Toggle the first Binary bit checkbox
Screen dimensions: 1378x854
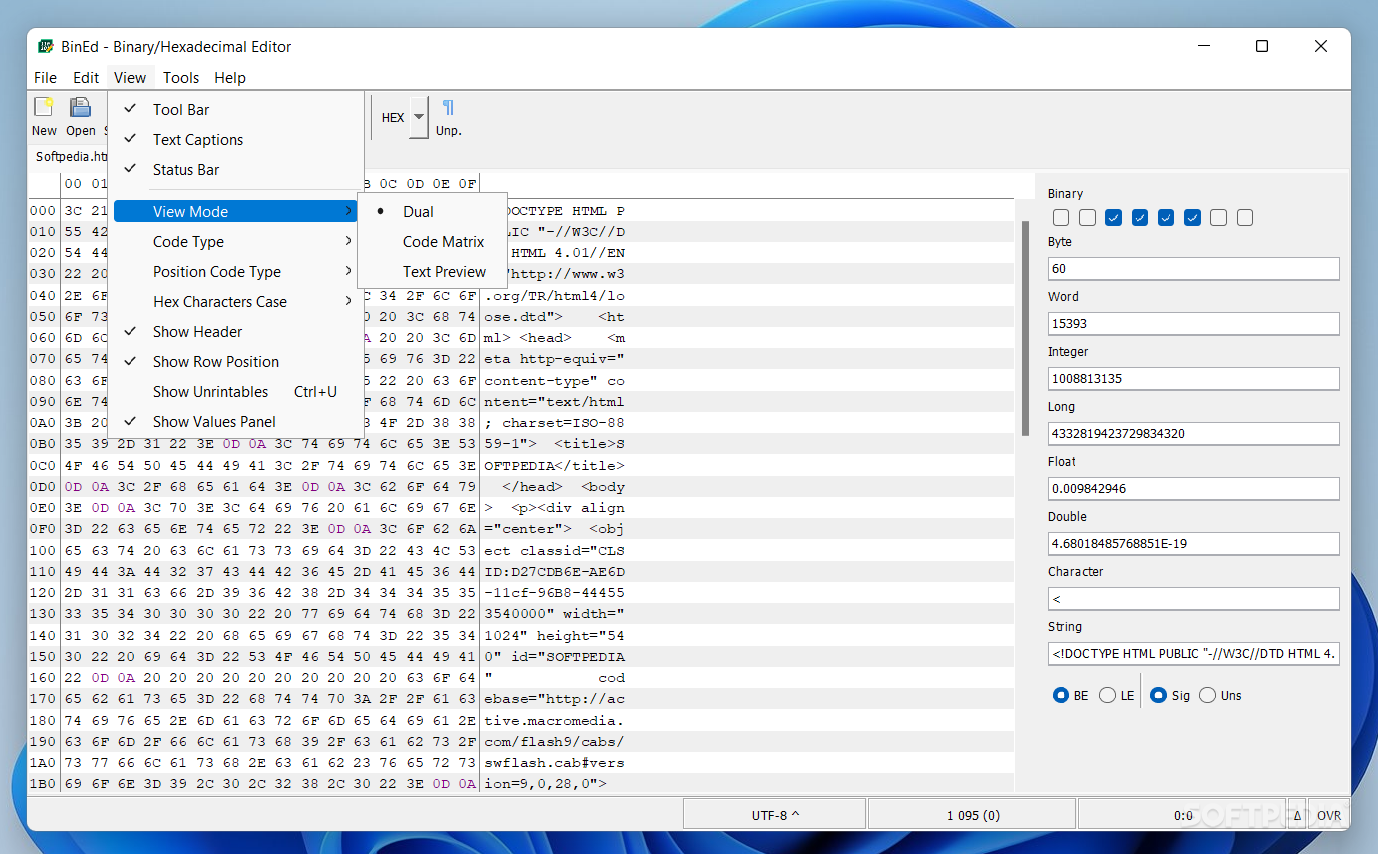click(x=1061, y=217)
